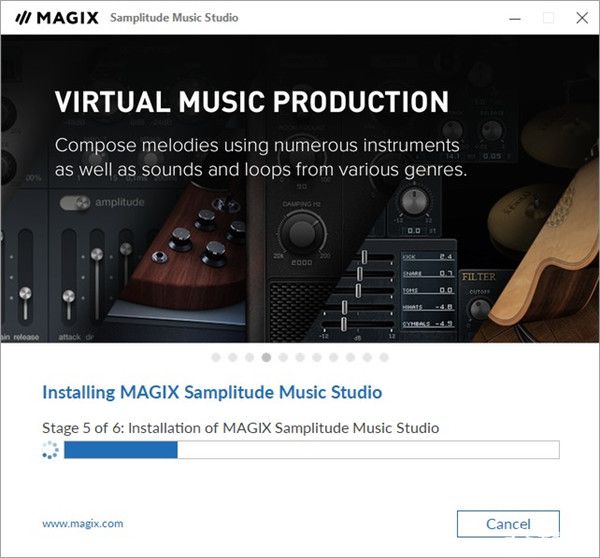This screenshot has height=558, width=600.
Task: Click the blue installation progress bar
Action: click(311, 450)
